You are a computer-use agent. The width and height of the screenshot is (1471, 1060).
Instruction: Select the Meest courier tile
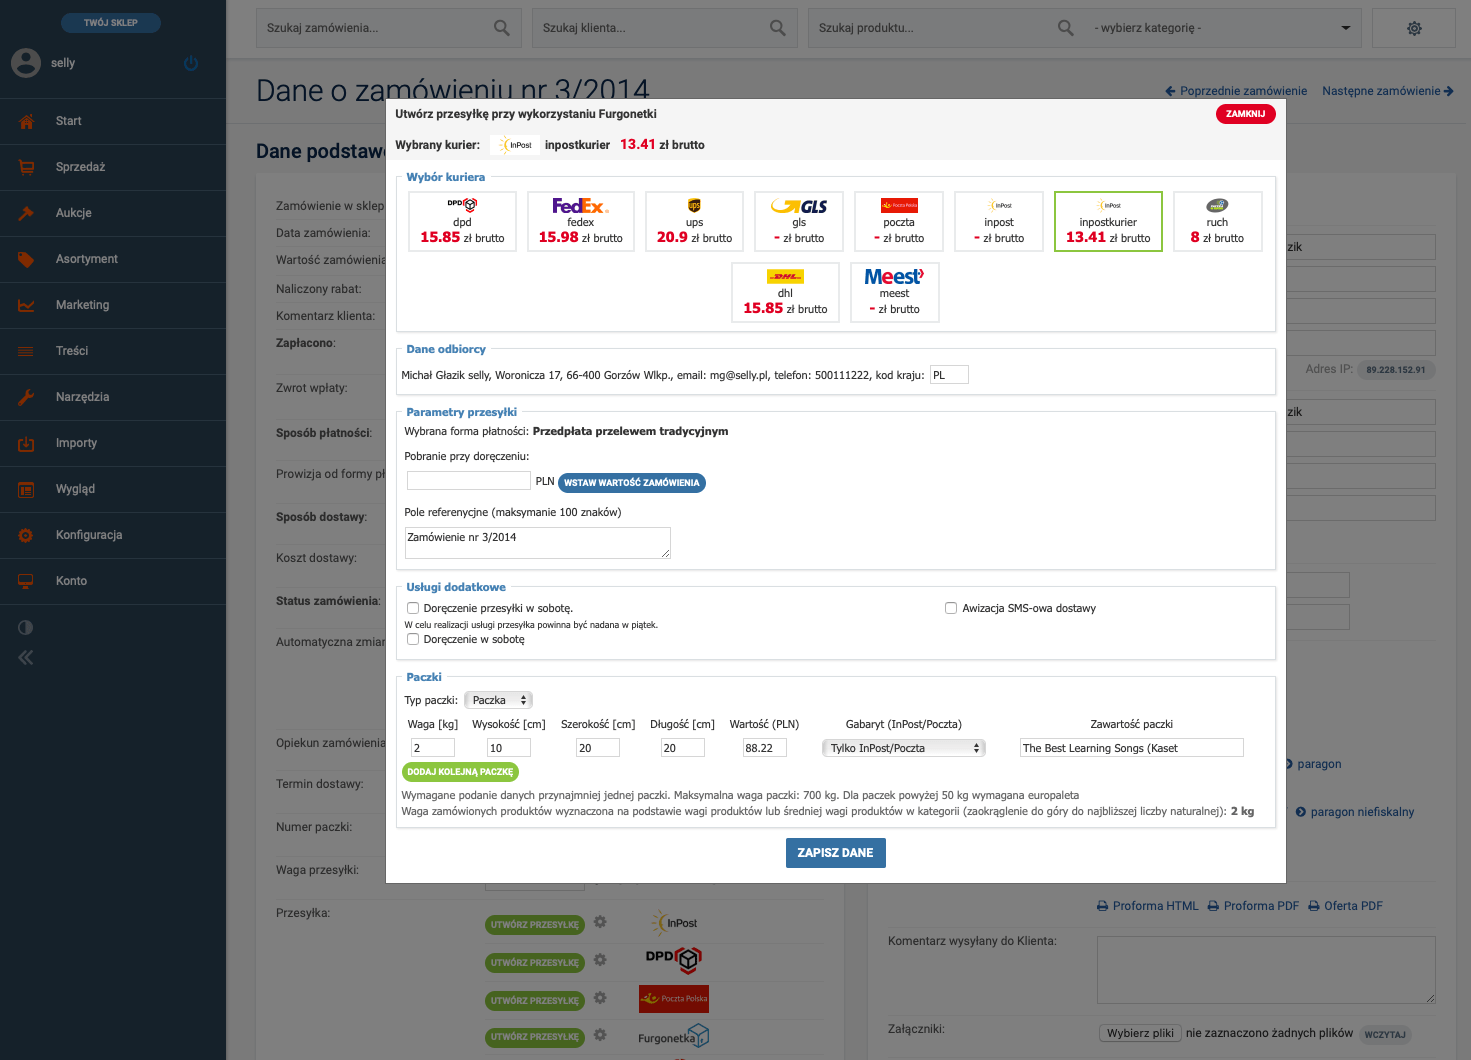tap(894, 292)
